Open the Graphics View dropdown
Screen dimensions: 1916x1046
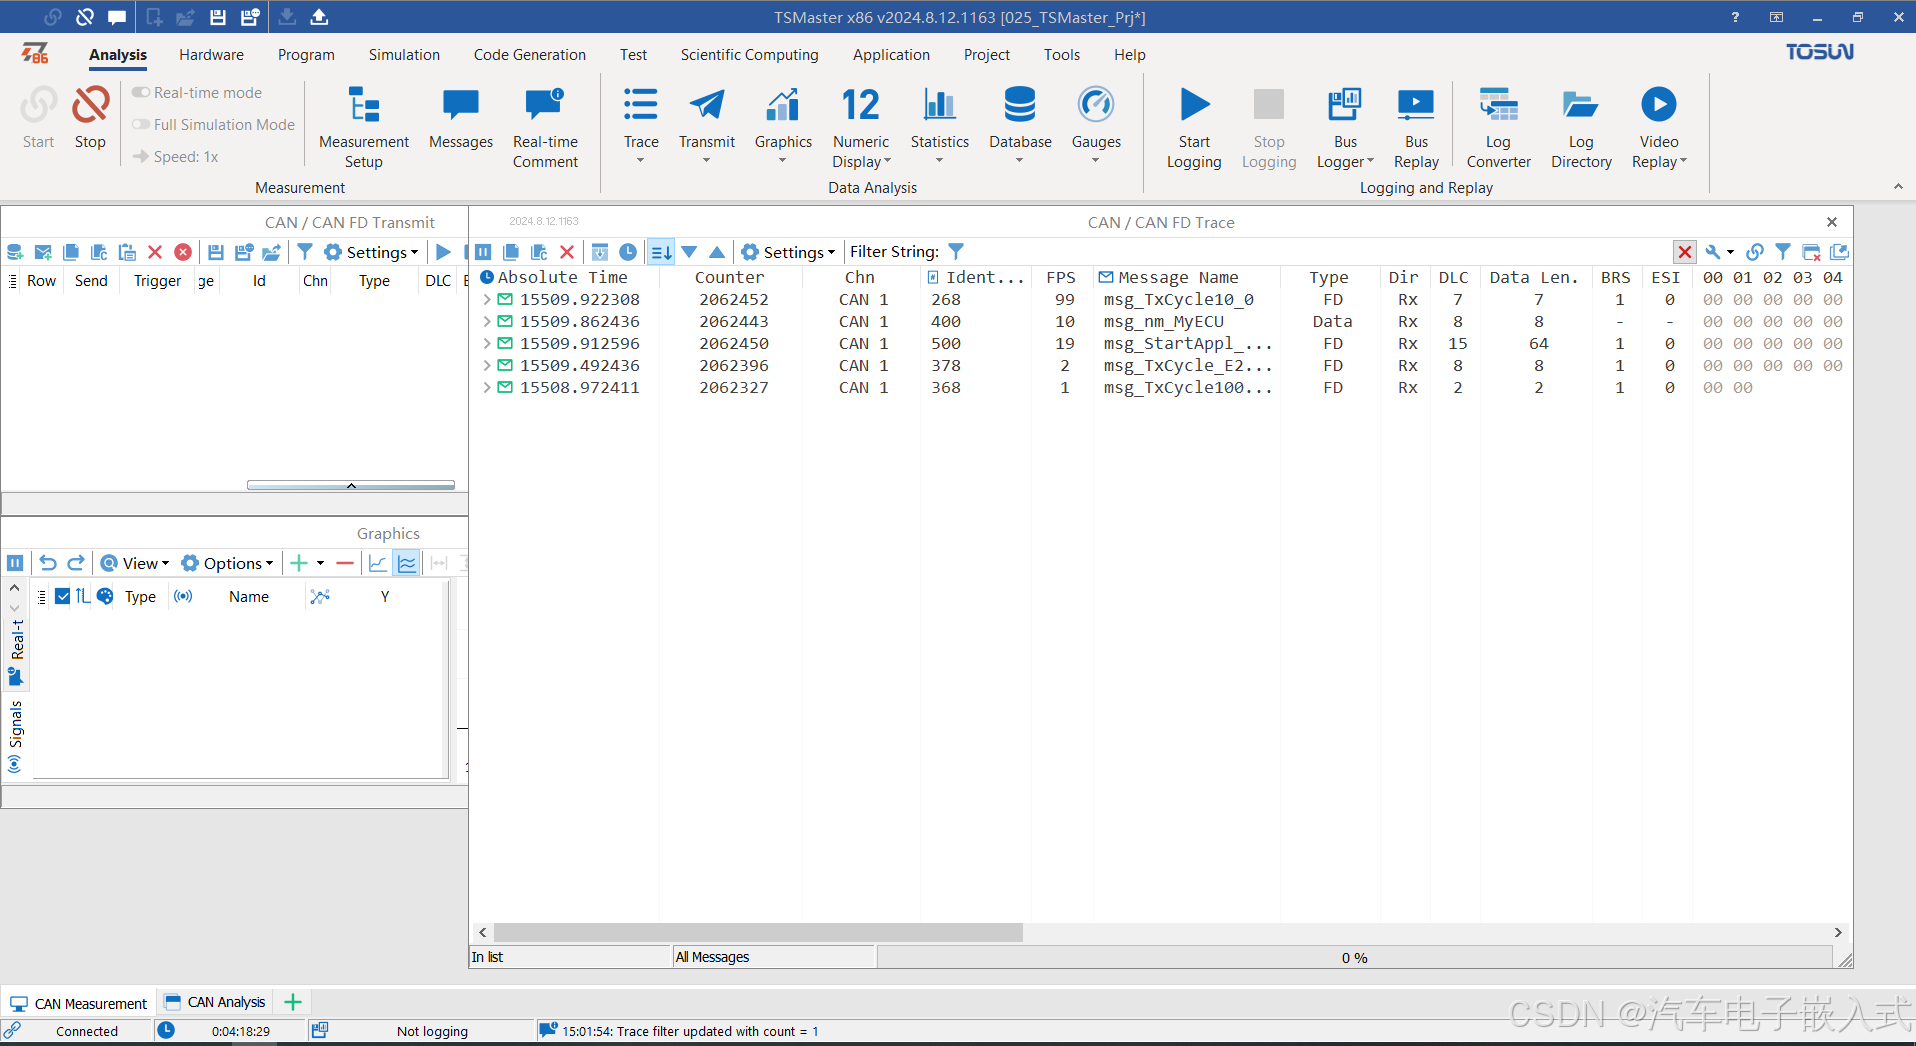135,563
